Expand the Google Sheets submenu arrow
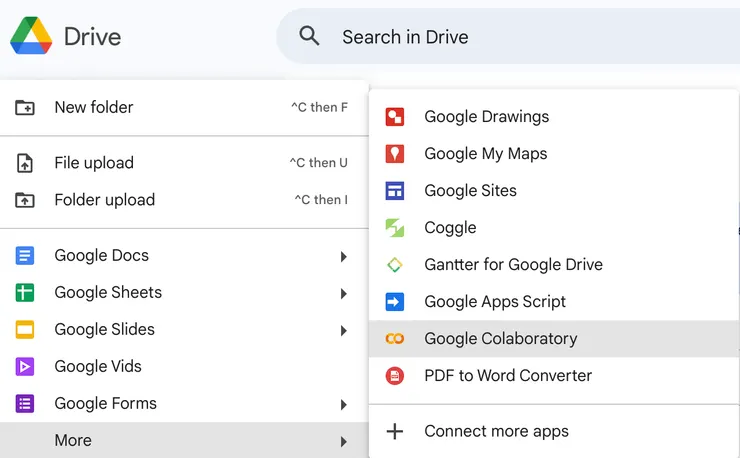The image size is (740, 458). click(343, 293)
